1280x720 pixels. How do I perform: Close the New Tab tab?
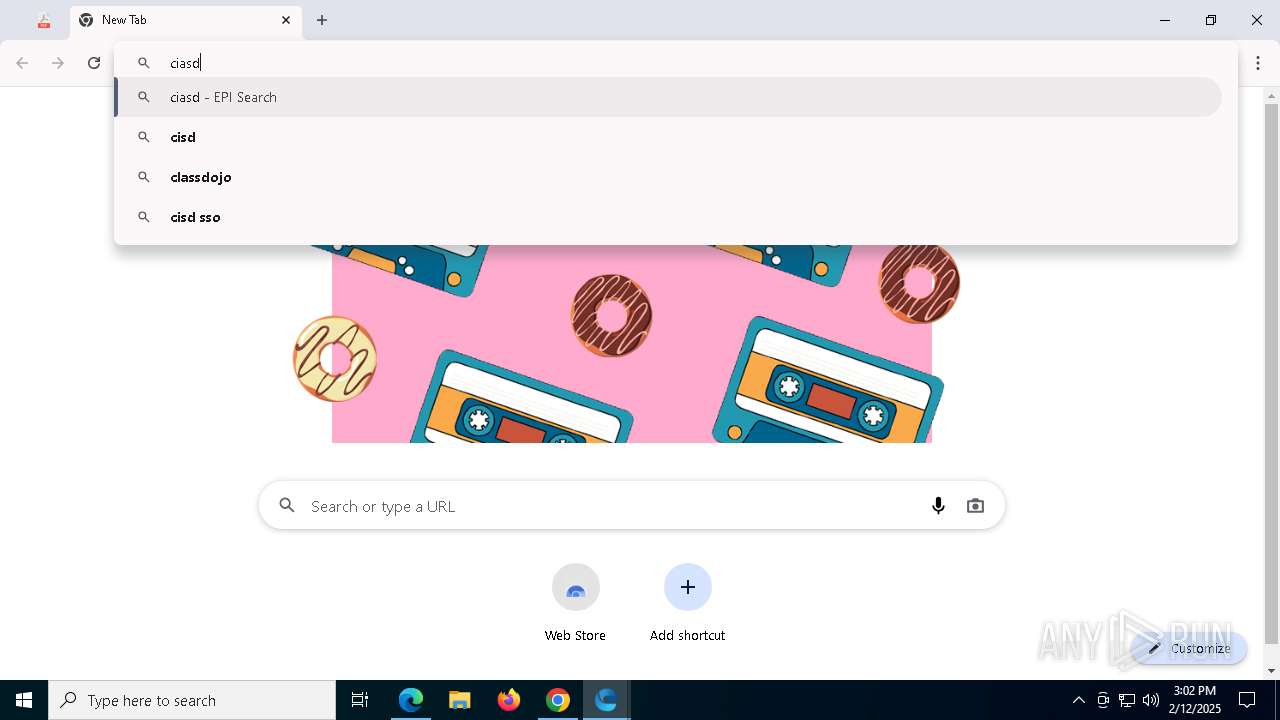pyautogui.click(x=286, y=20)
